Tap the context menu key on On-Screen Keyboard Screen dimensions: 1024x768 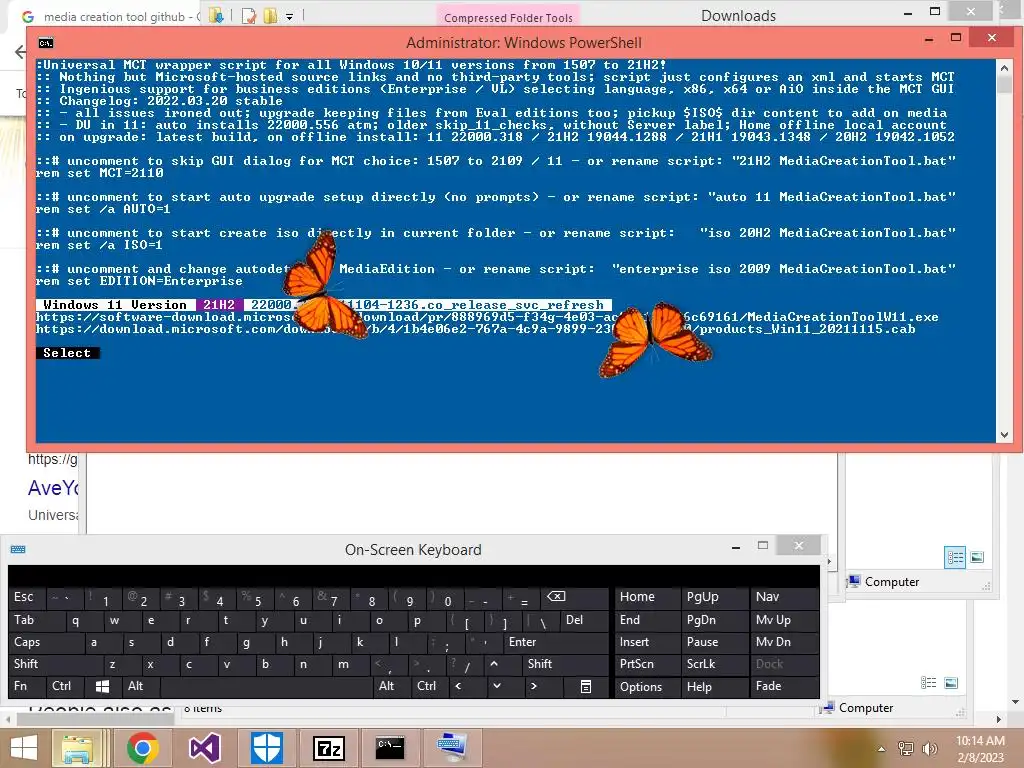click(586, 686)
